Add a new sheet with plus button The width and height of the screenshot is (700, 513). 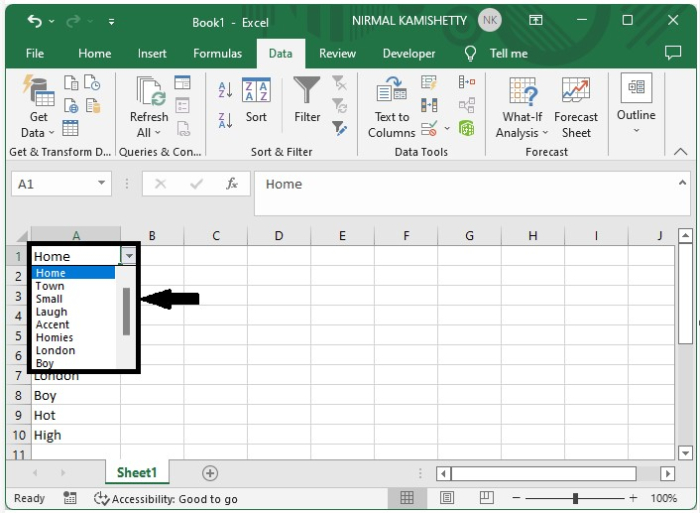point(210,473)
